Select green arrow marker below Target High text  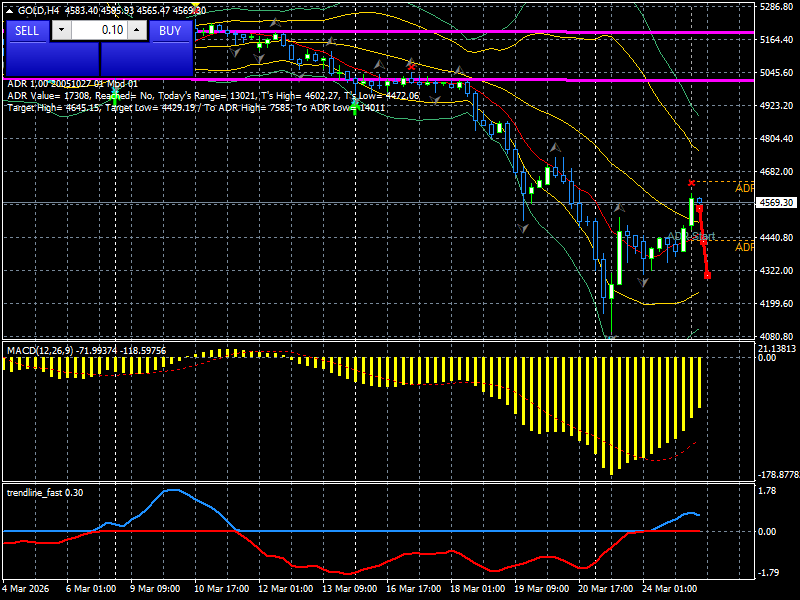(x=355, y=108)
